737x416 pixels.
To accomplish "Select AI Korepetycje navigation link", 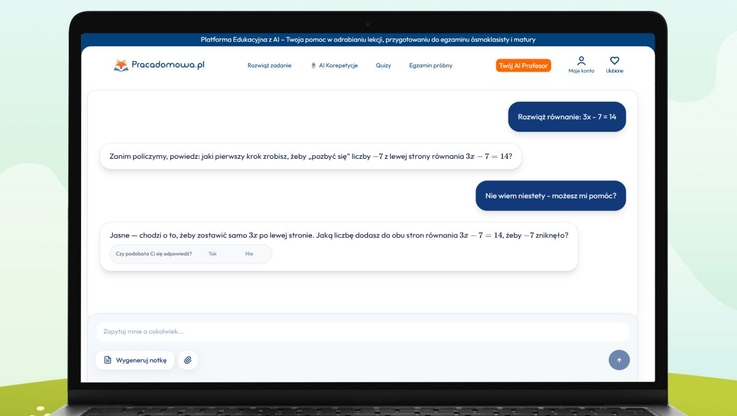I will (x=338, y=66).
